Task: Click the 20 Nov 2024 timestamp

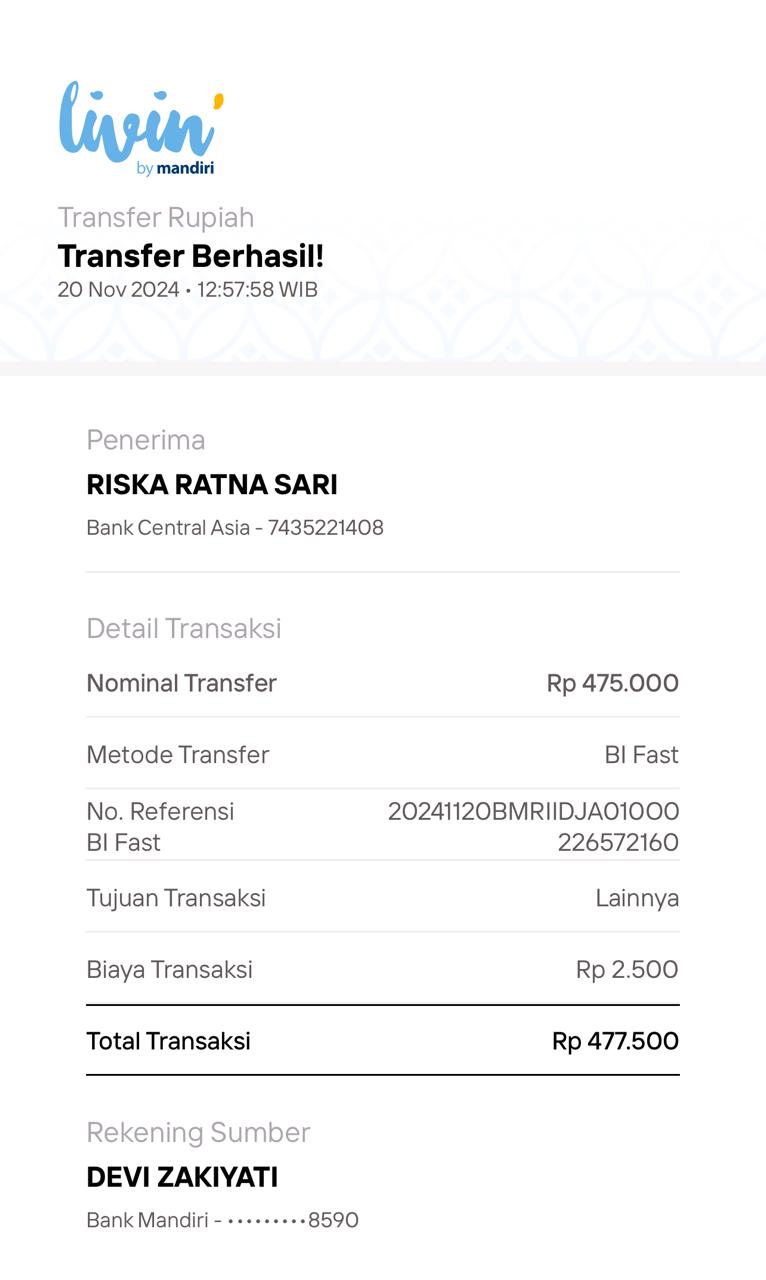Action: (x=187, y=290)
